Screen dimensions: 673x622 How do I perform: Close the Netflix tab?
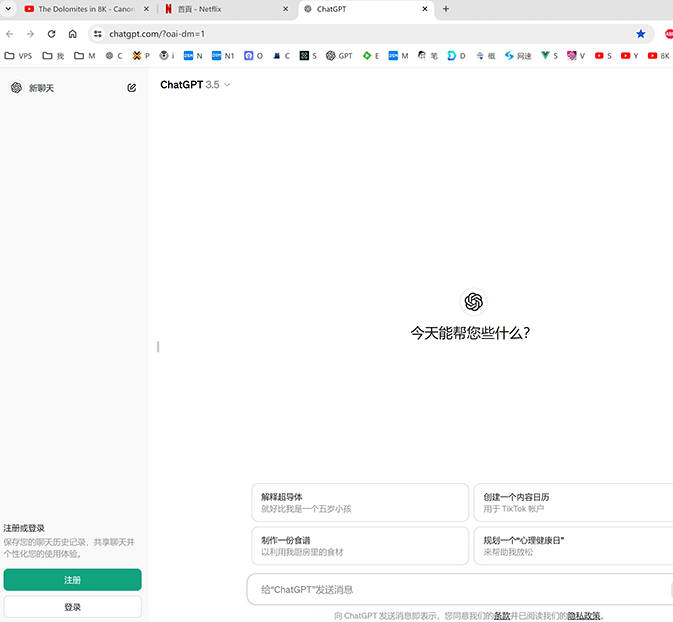[285, 9]
